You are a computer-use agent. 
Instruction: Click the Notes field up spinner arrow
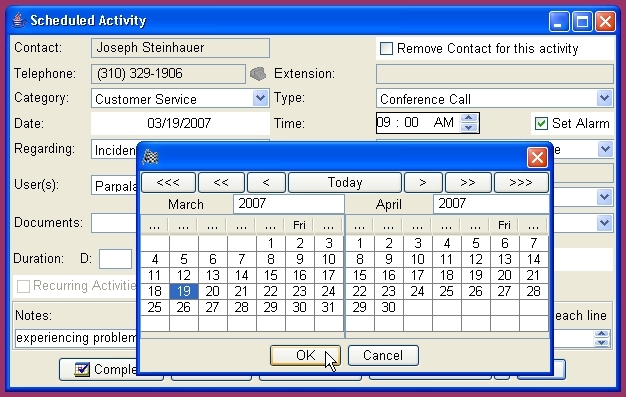click(601, 334)
